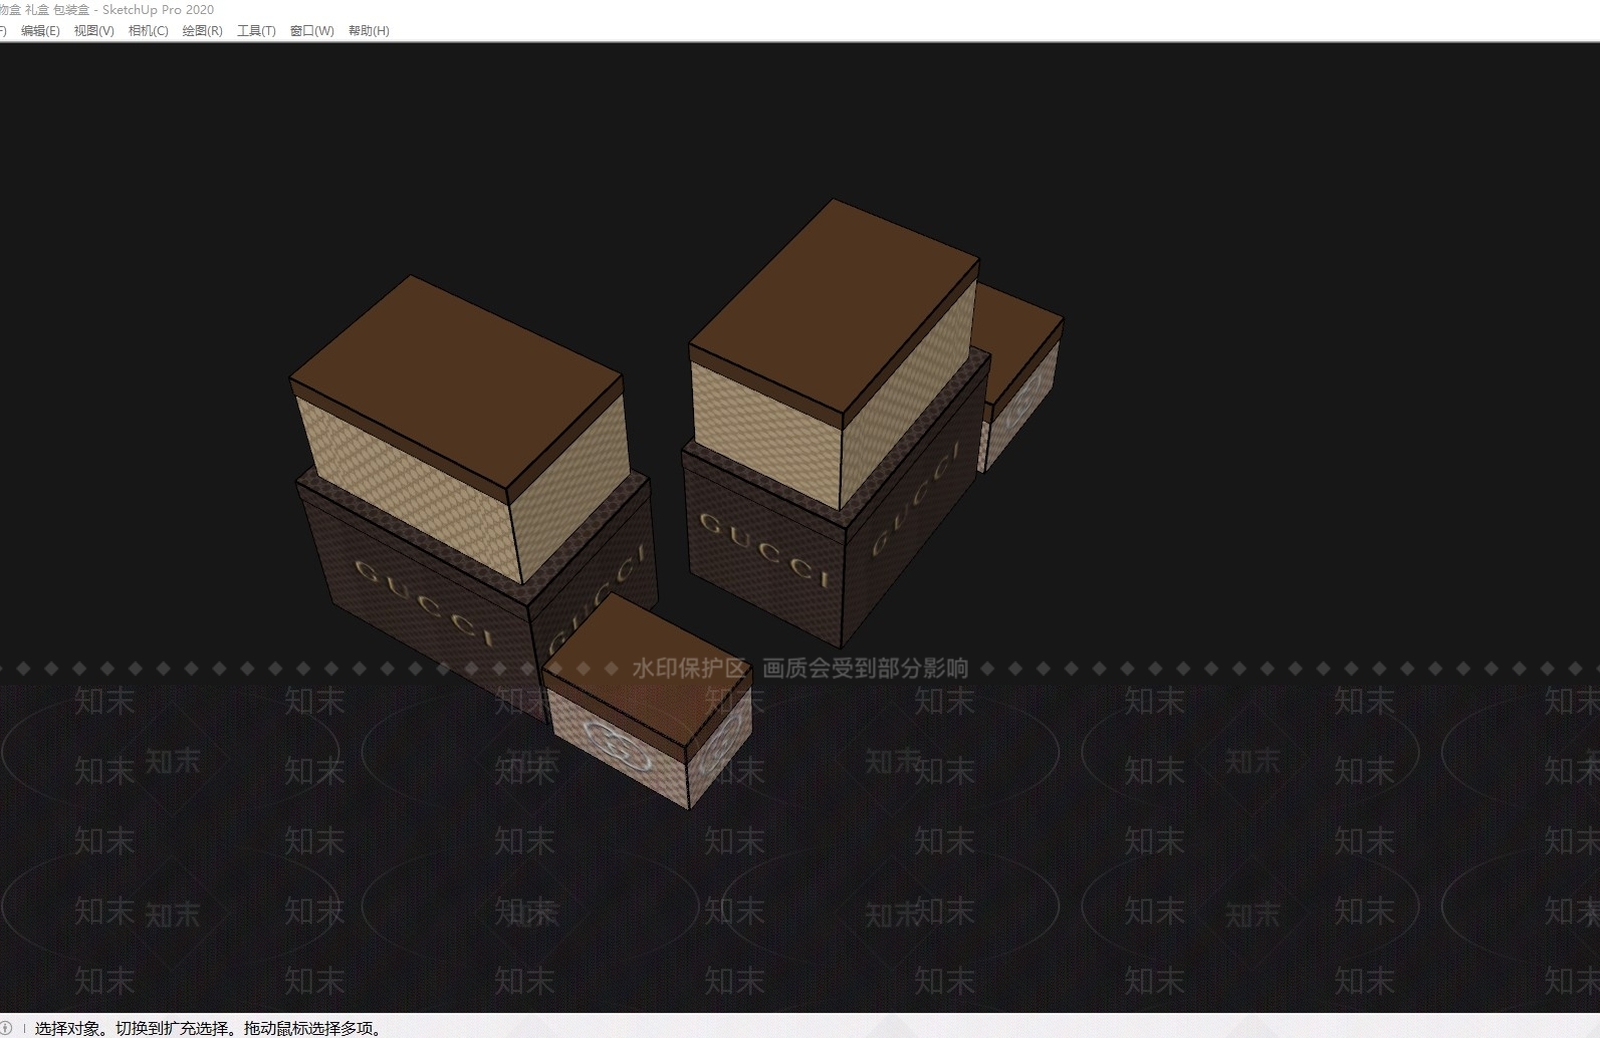Click the GUCCI text on the right dark box front
This screenshot has height=1038, width=1600.
coord(765,551)
